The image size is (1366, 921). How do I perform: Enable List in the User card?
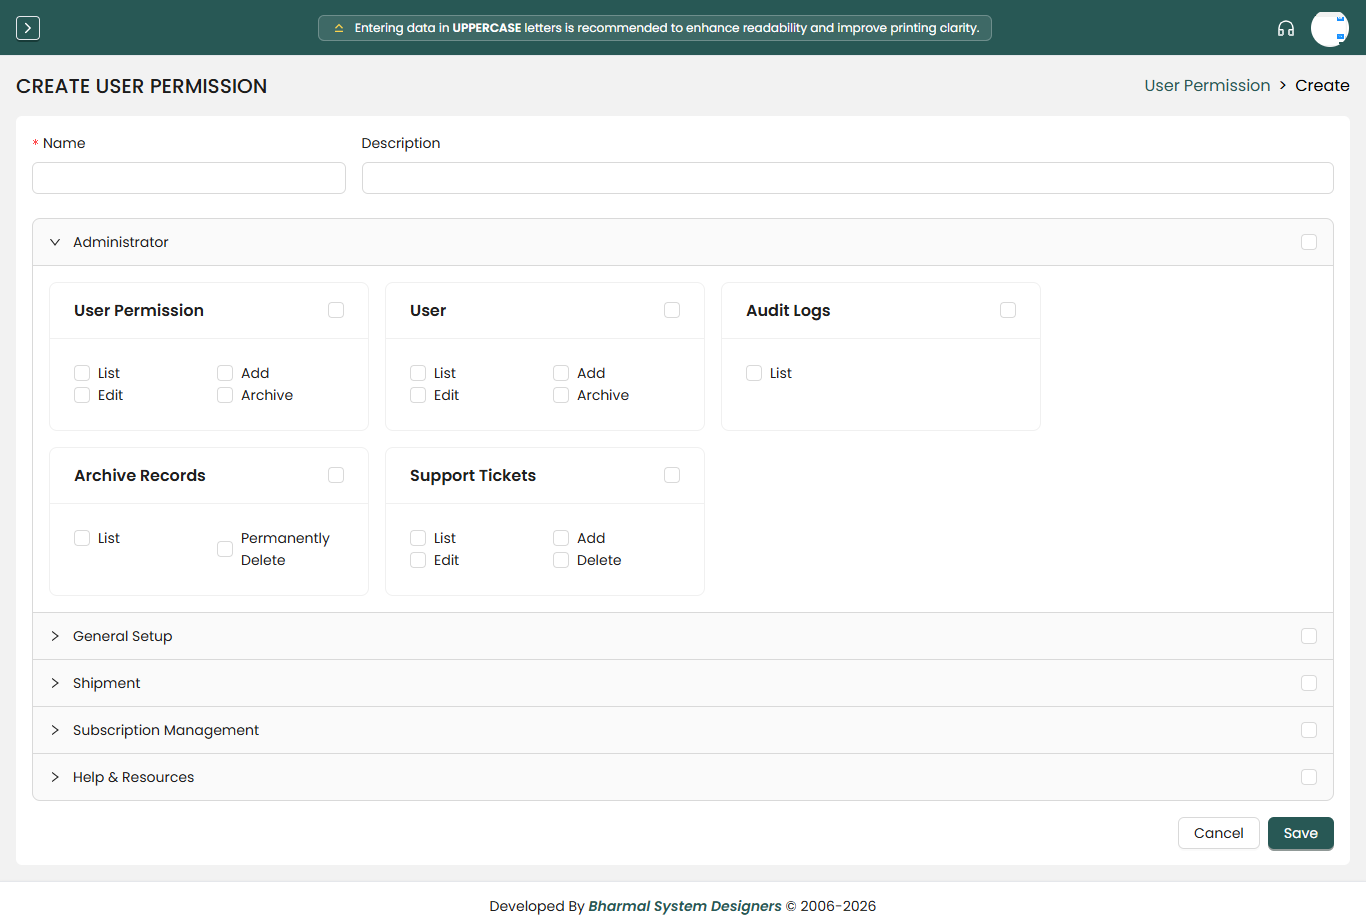pyautogui.click(x=418, y=373)
